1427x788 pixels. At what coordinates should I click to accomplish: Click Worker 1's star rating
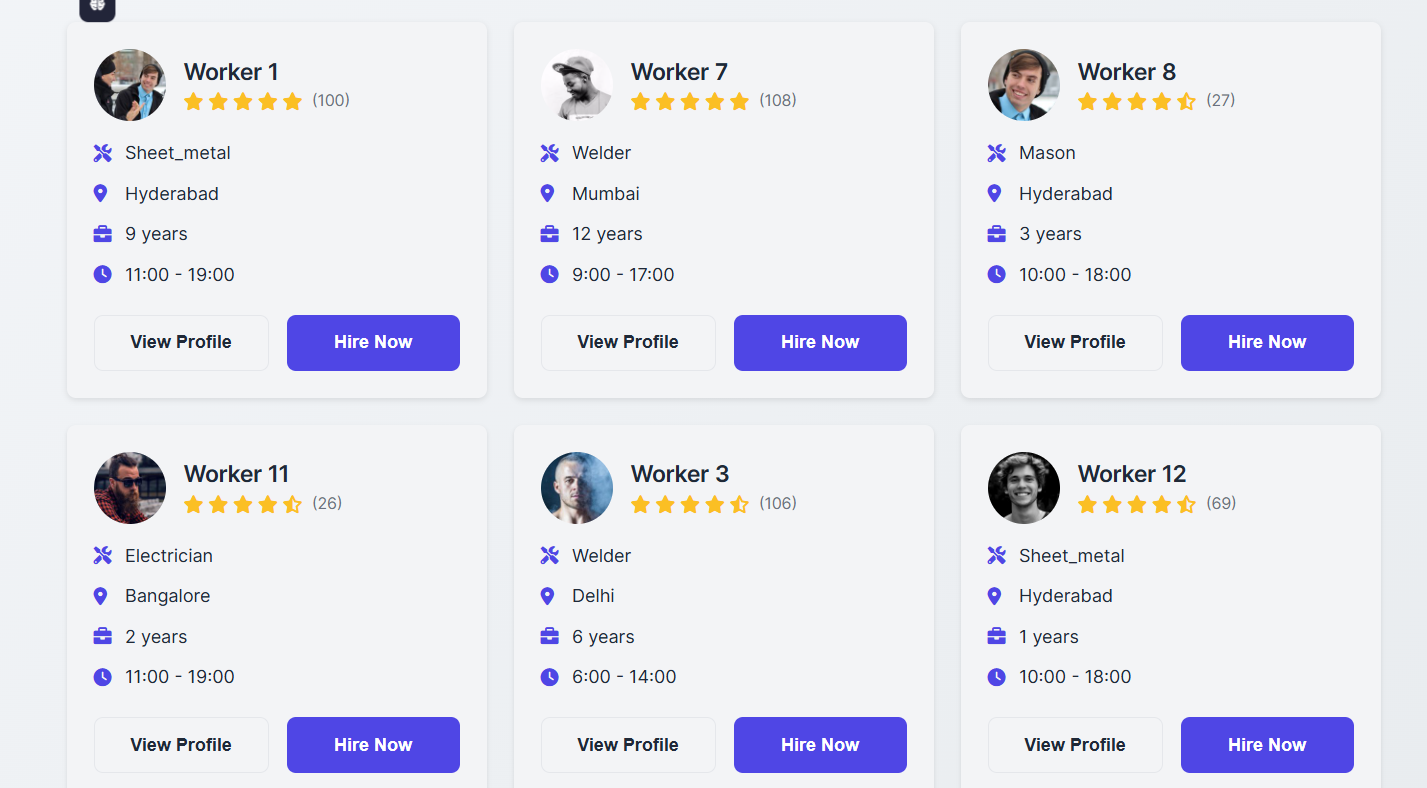[243, 101]
